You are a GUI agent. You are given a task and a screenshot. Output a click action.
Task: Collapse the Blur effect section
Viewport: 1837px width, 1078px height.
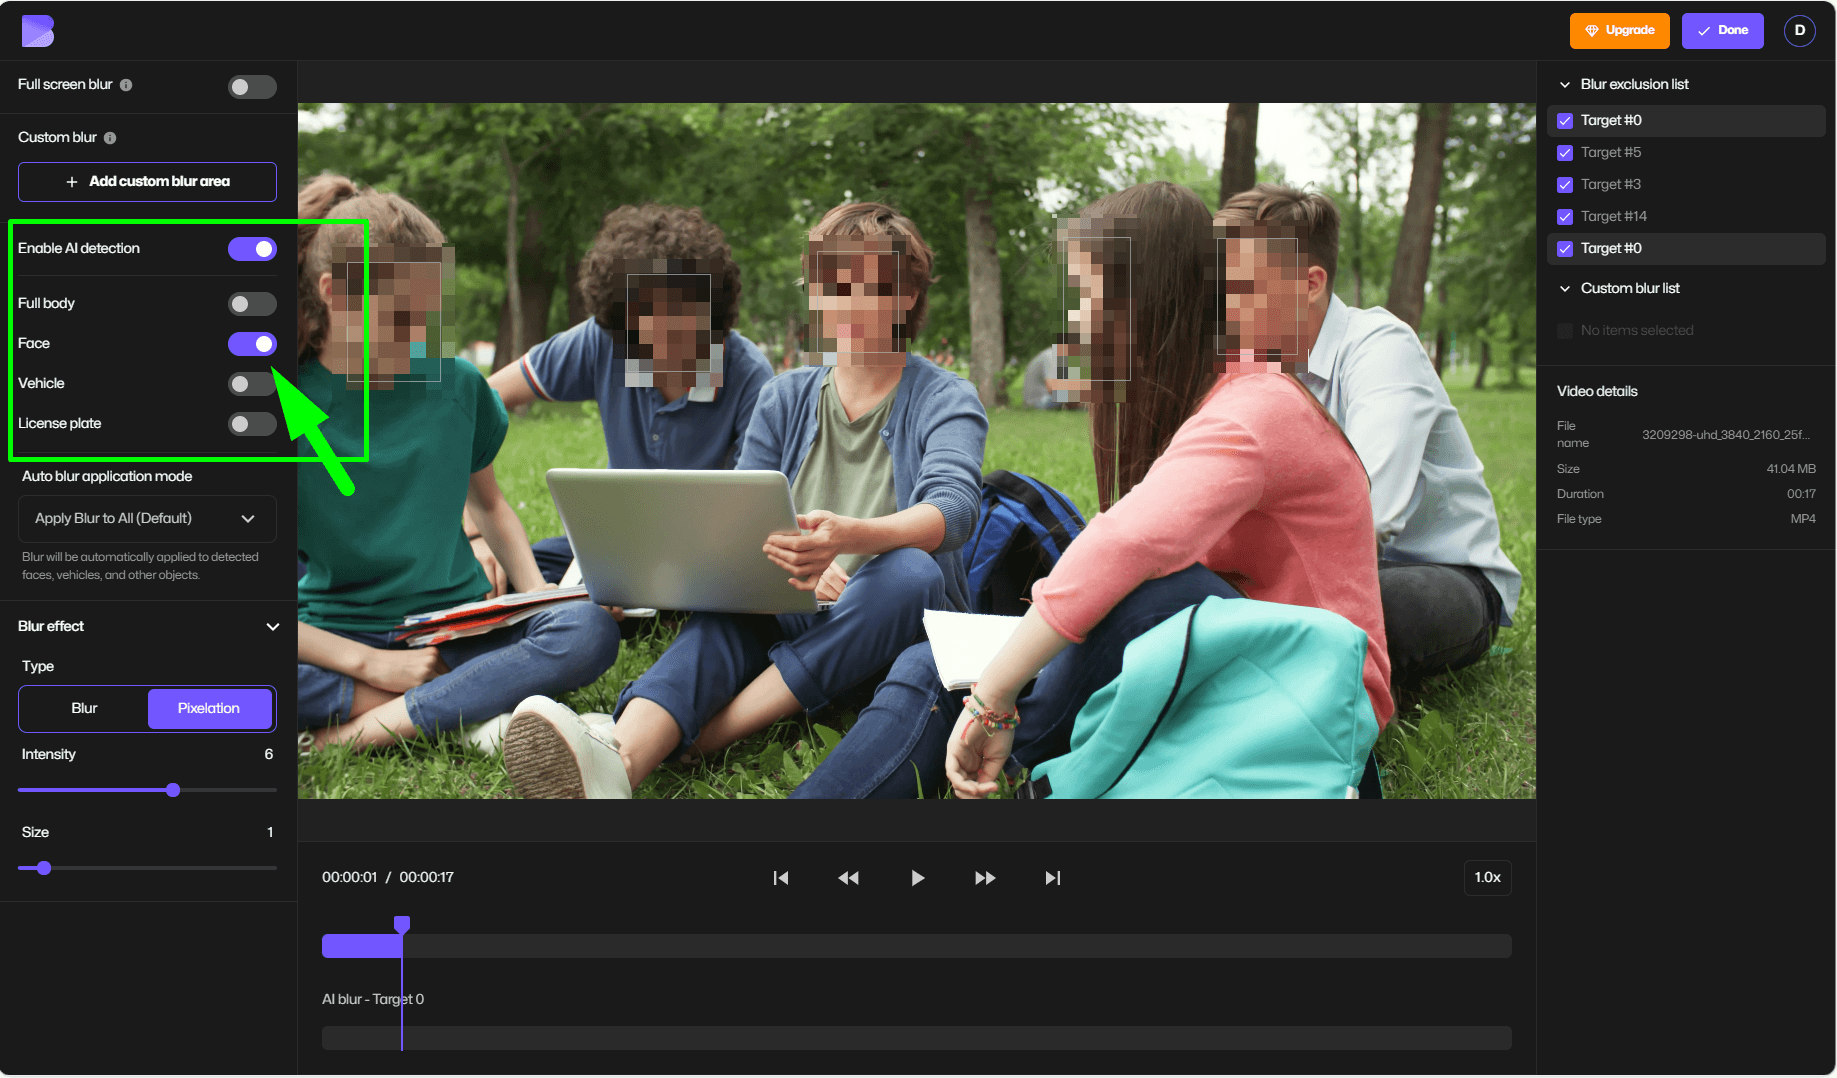click(x=273, y=627)
